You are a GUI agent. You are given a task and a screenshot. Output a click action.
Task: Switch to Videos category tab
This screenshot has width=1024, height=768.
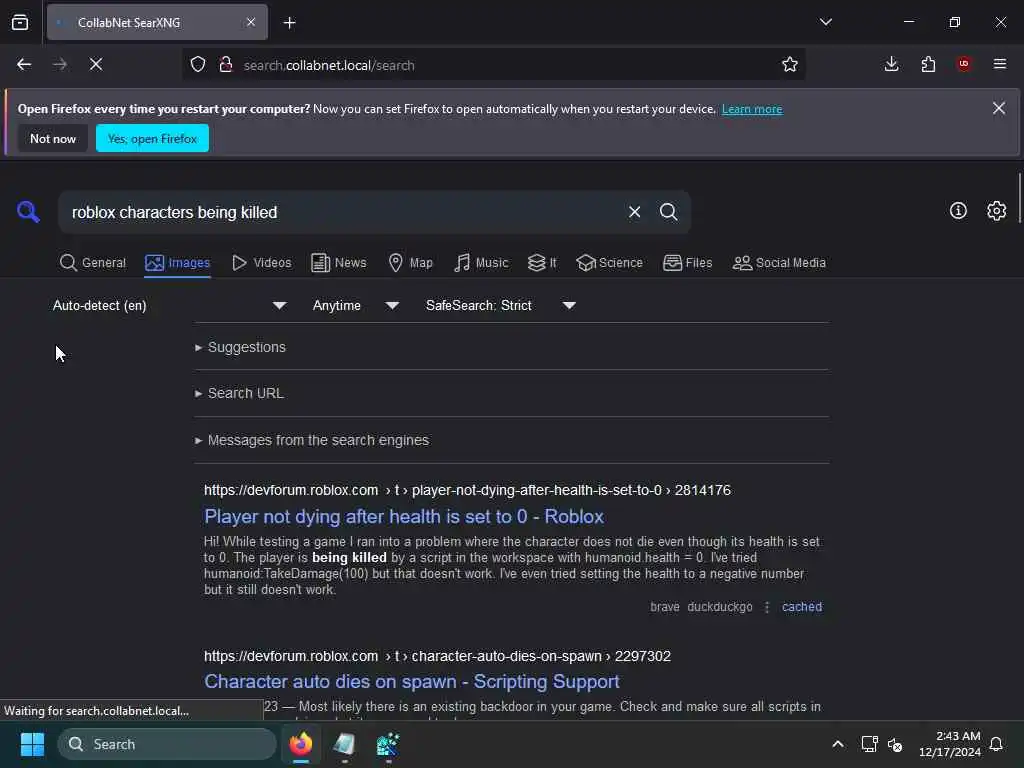[x=262, y=263]
